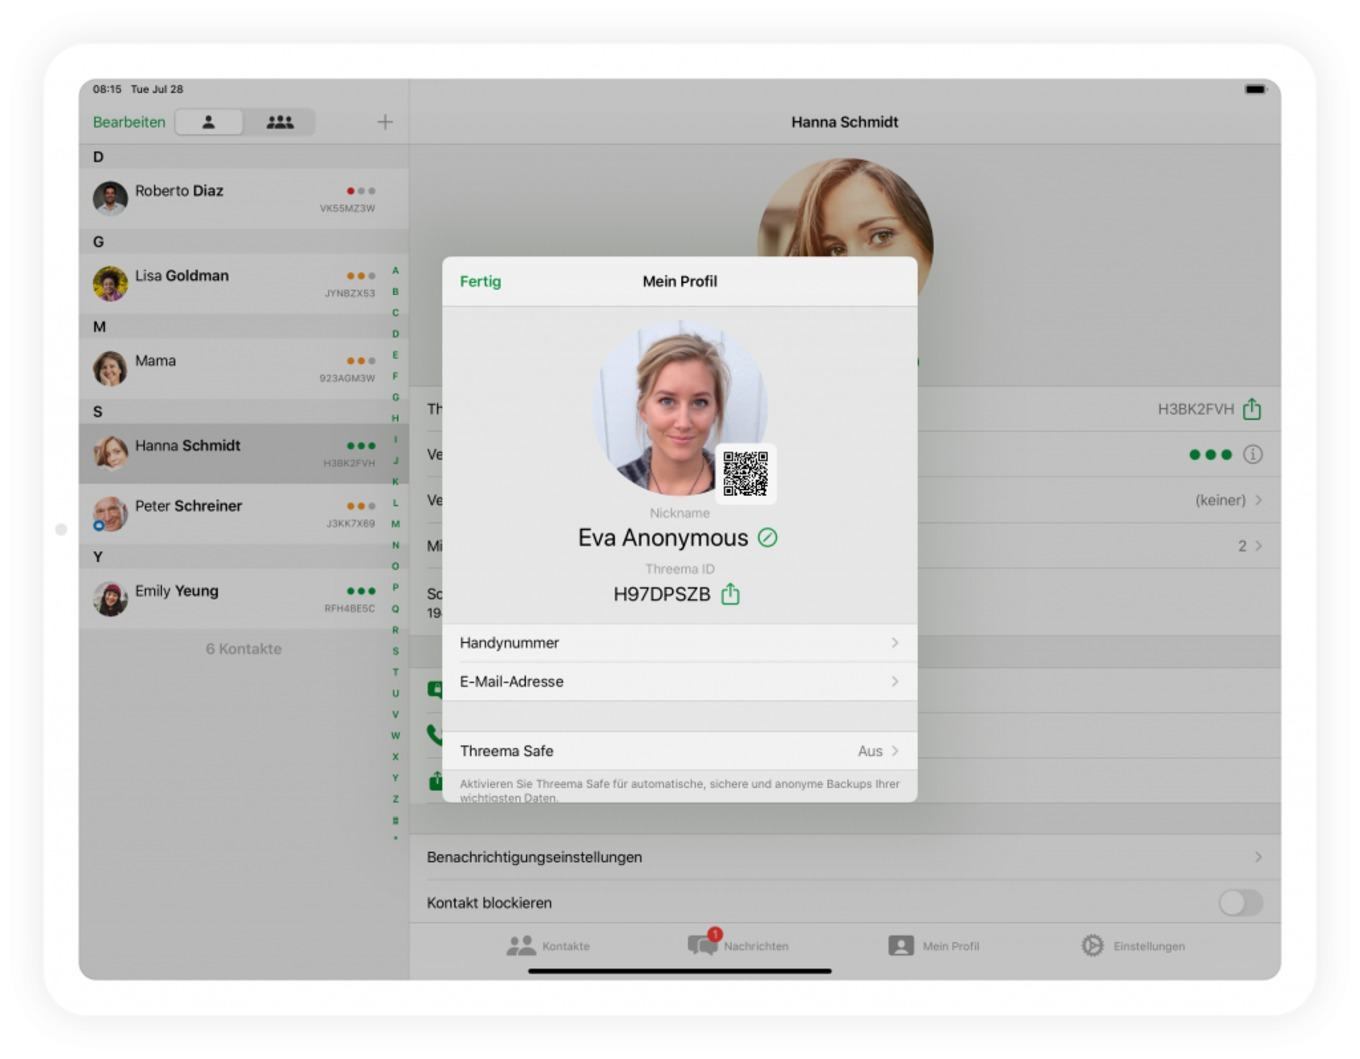The width and height of the screenshot is (1360, 1059).
Task: Expand the (keiner) row
Action: click(1099, 500)
